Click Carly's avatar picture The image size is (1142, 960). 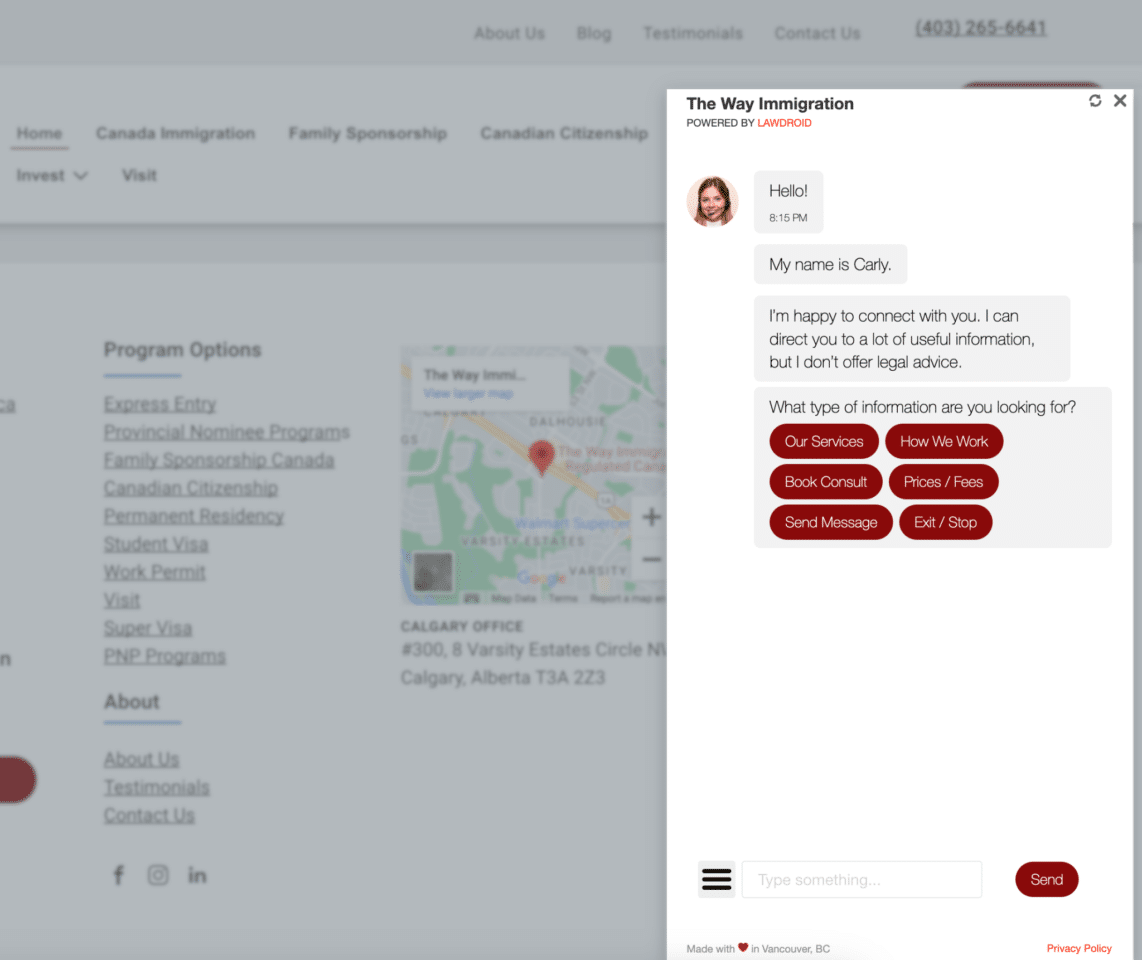pyautogui.click(x=712, y=202)
